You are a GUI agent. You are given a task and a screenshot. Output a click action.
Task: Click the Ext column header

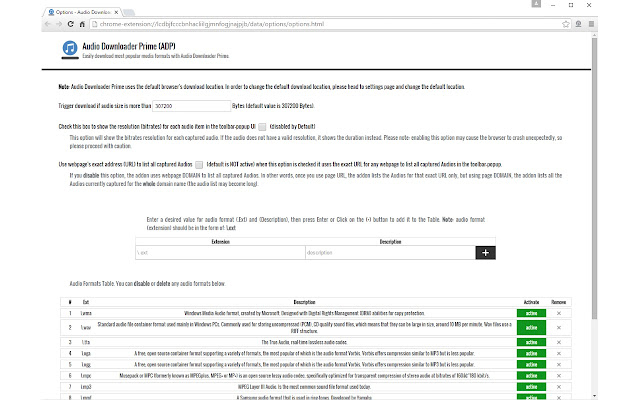86,302
